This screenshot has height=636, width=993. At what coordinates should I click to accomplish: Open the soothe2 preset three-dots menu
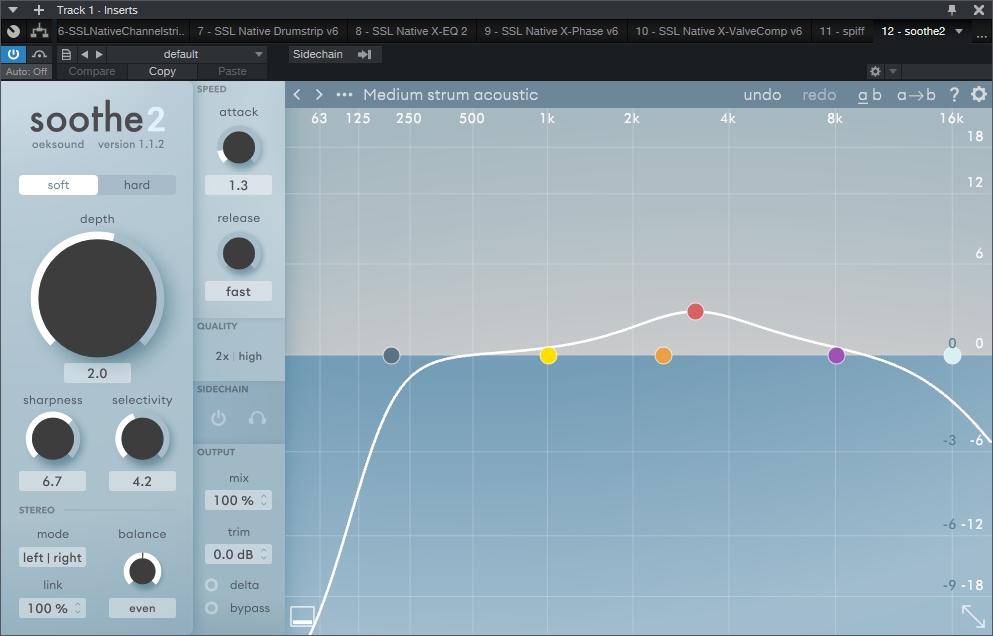[344, 94]
